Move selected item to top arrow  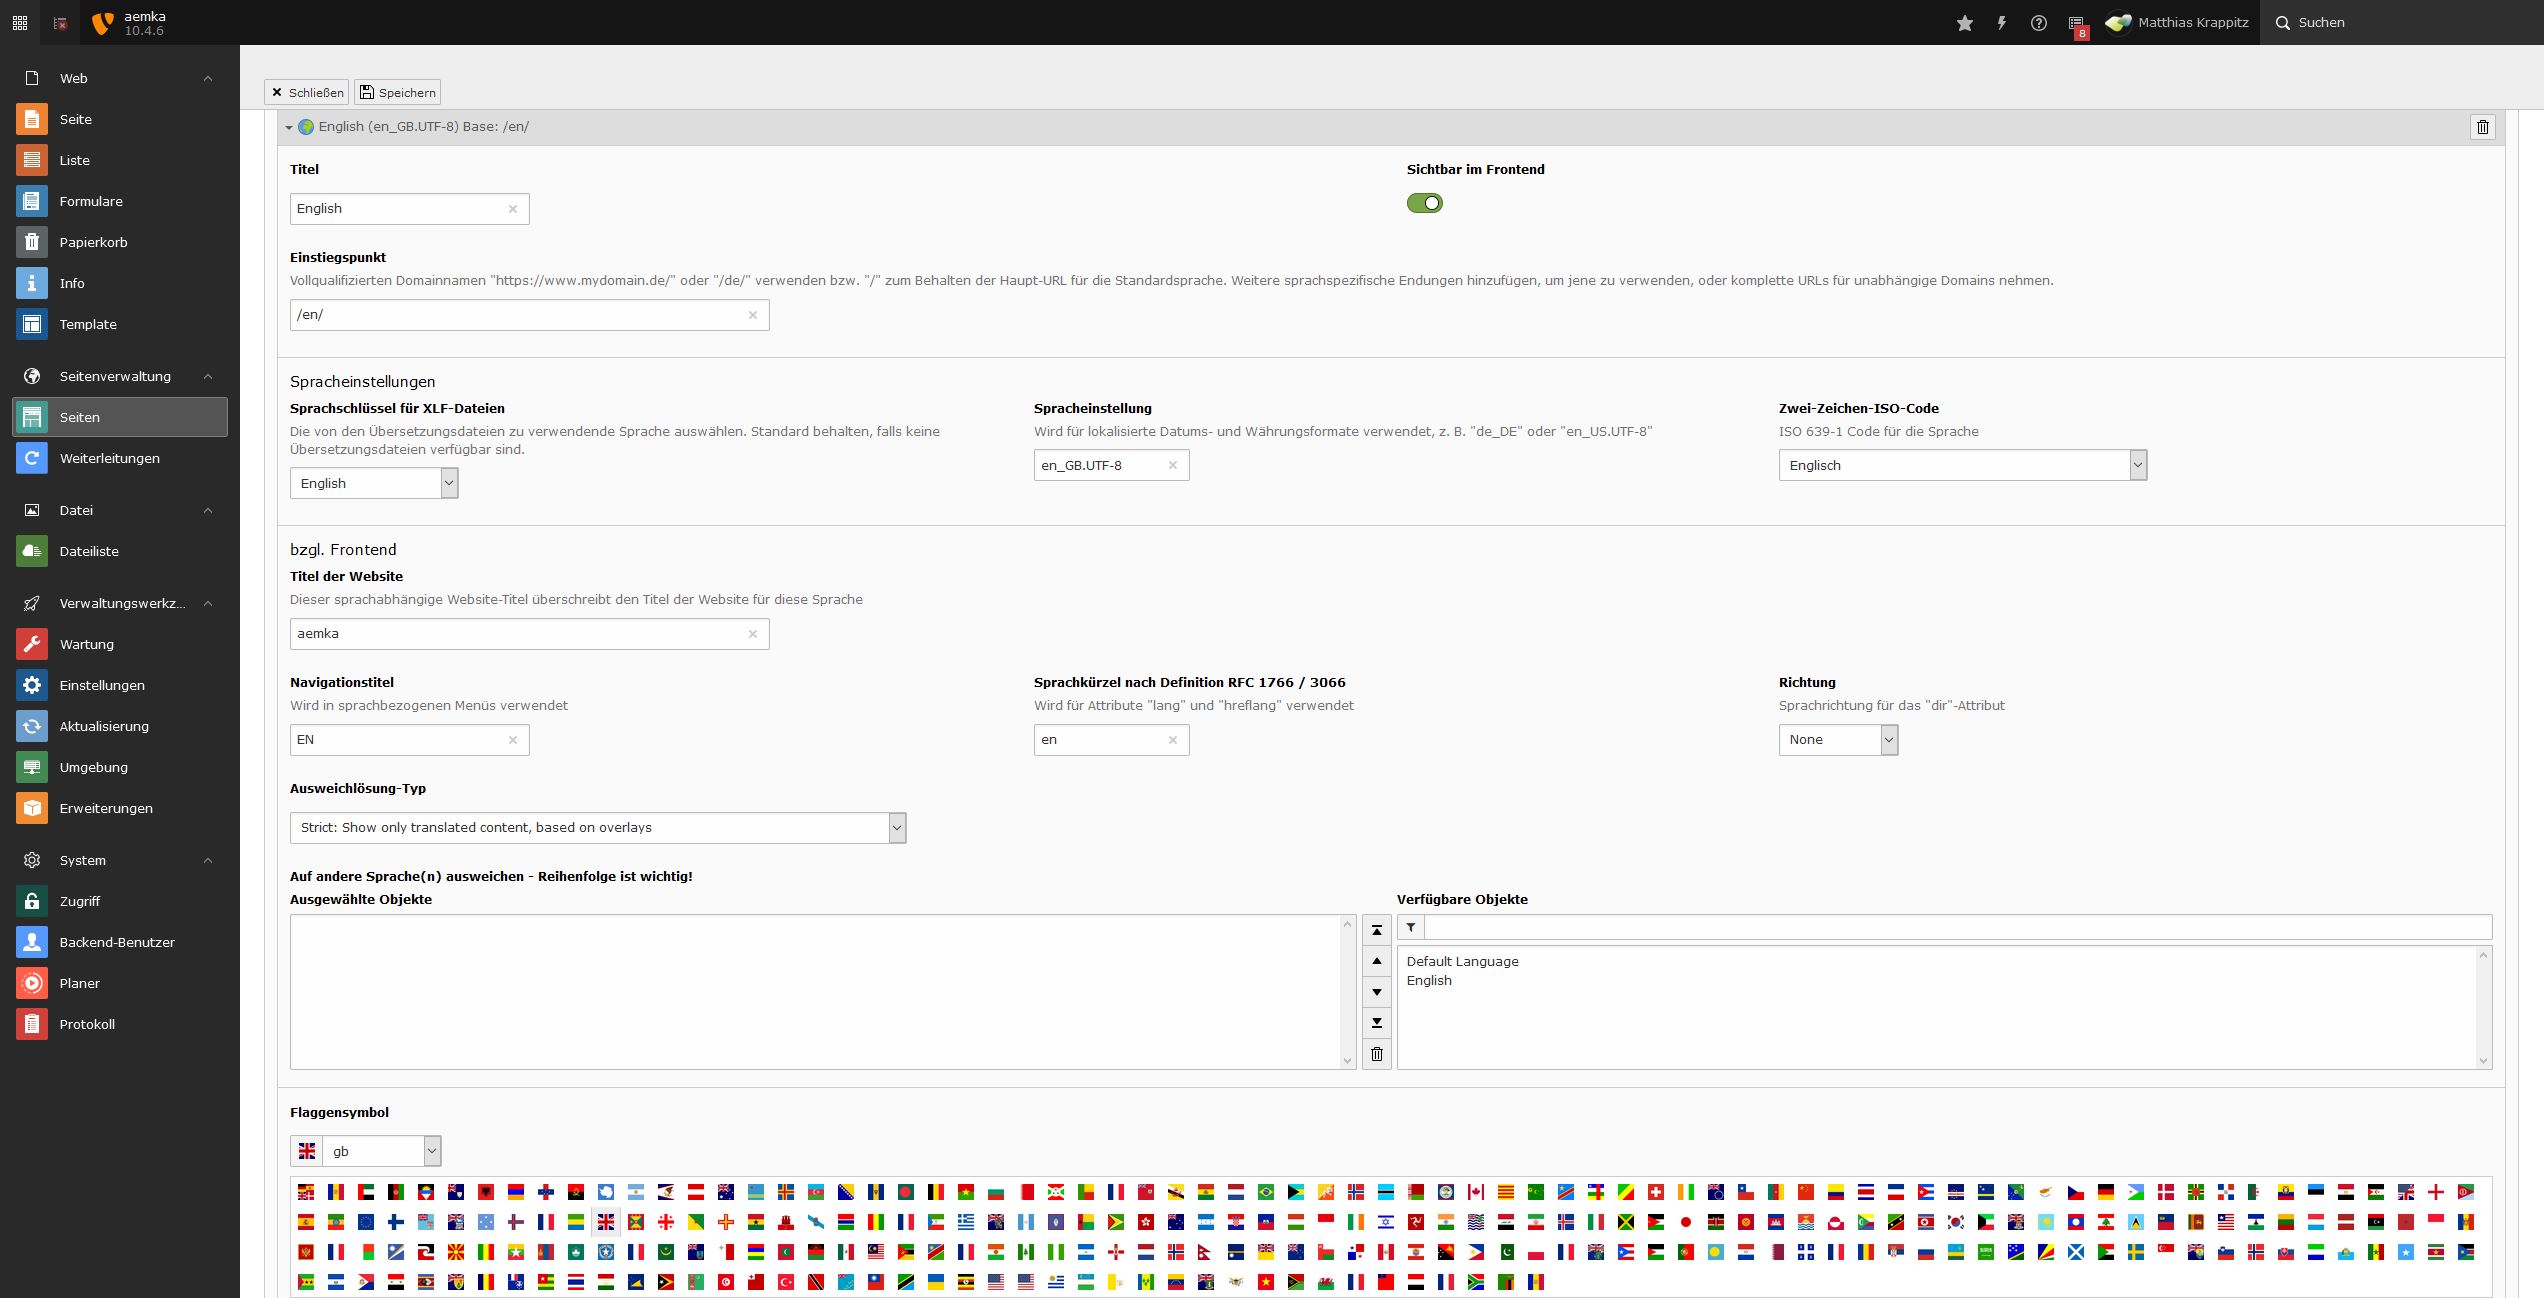(1376, 931)
